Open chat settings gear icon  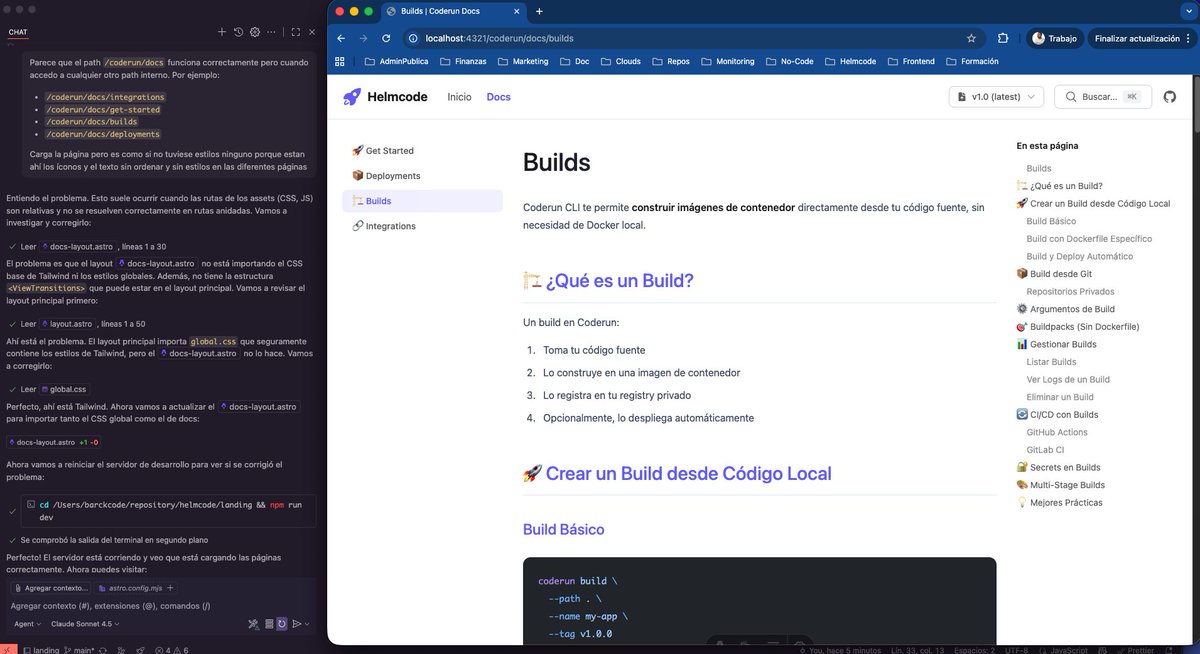click(x=254, y=32)
